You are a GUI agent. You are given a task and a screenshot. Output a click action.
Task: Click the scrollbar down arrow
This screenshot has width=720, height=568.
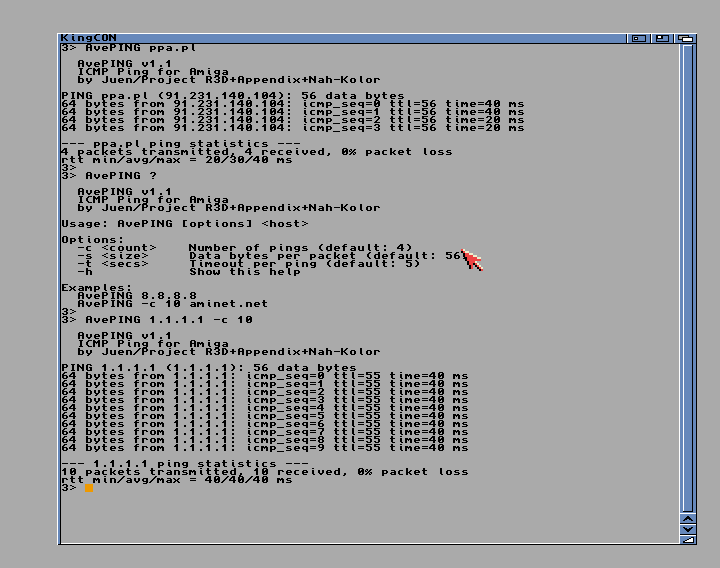click(x=688, y=529)
